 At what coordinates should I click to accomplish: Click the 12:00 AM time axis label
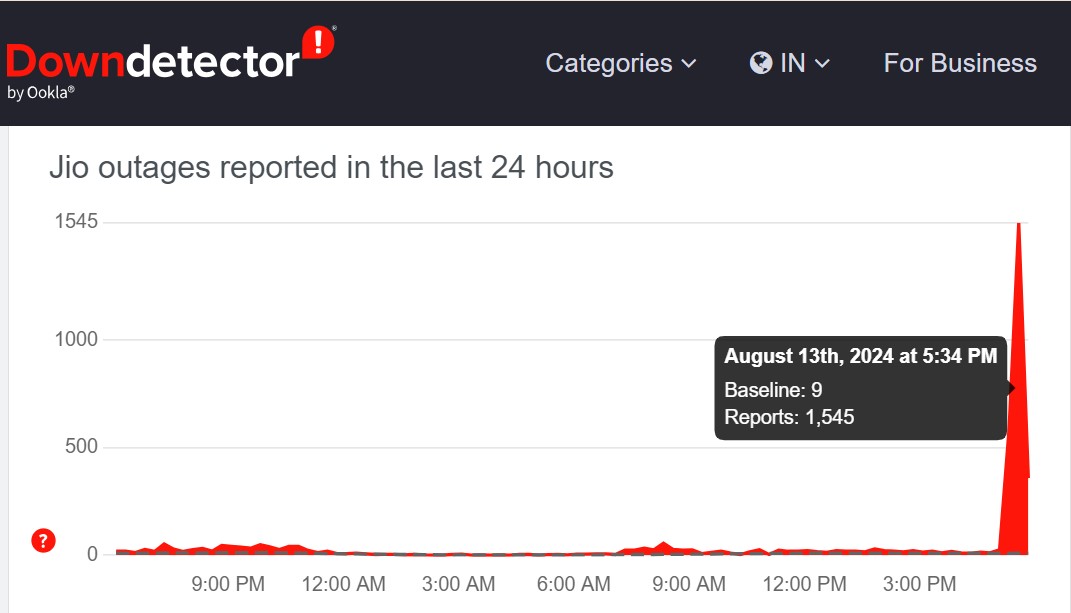[343, 584]
